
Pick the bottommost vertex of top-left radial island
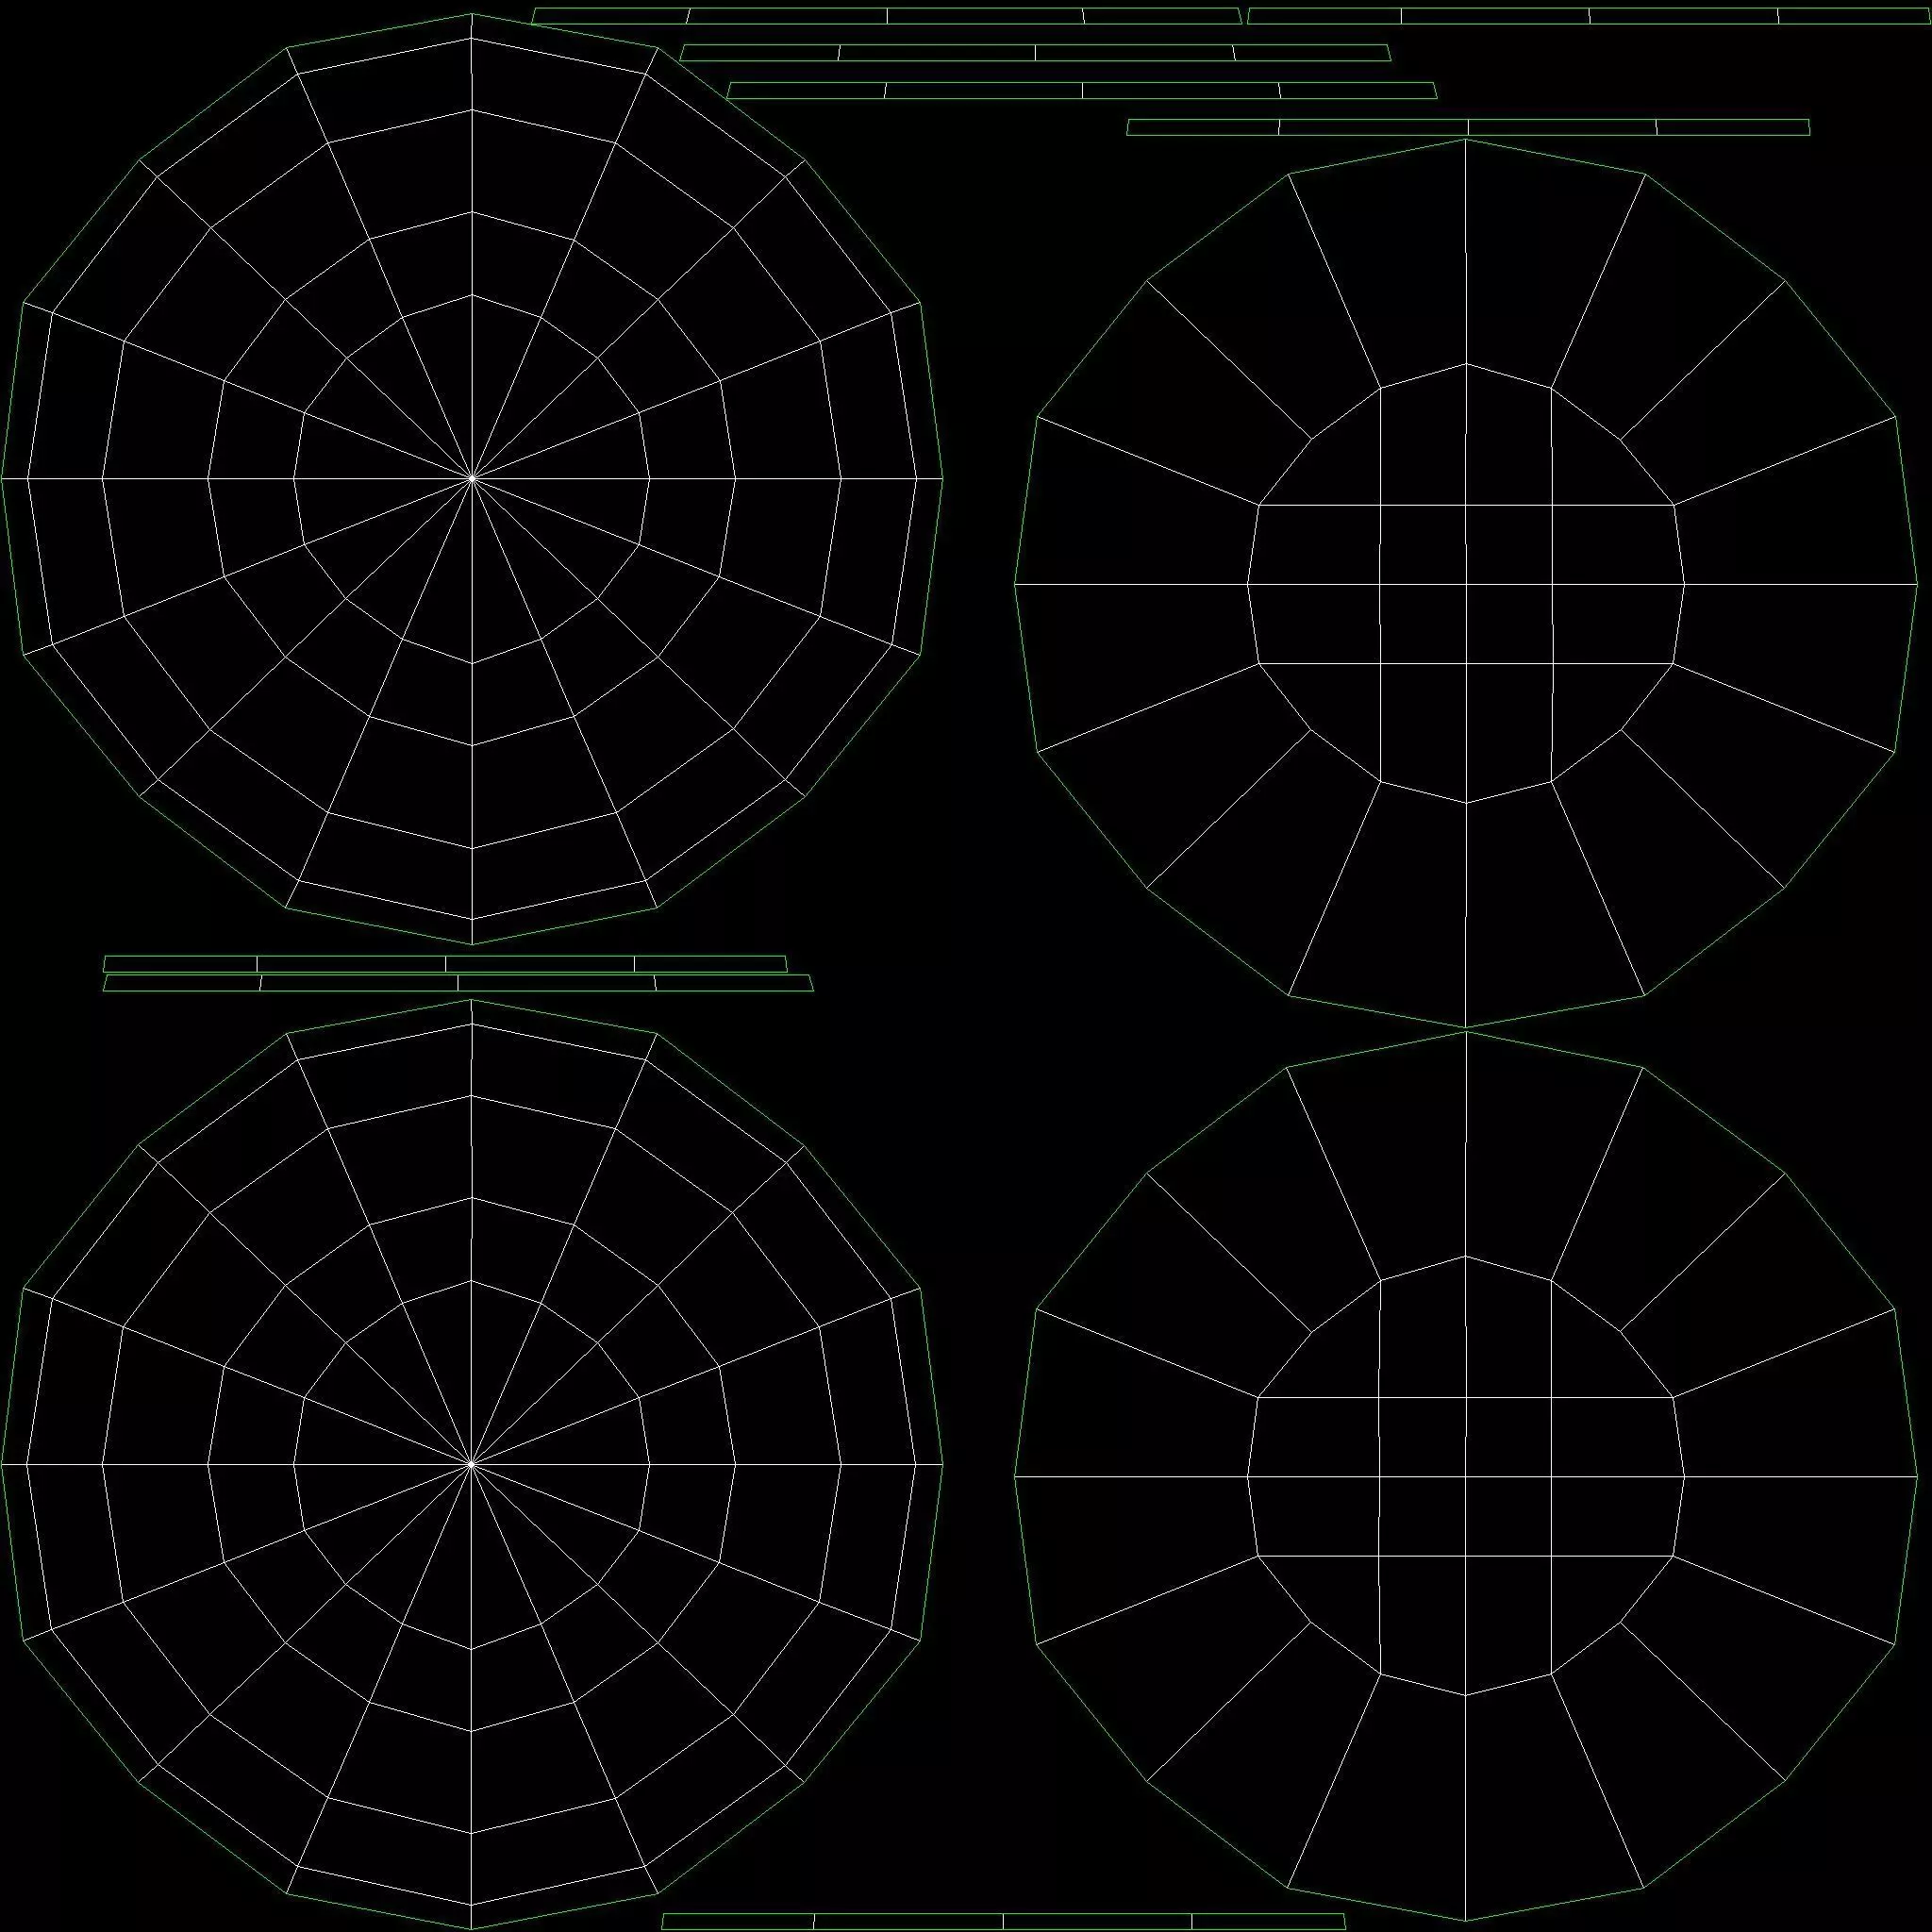472,944
